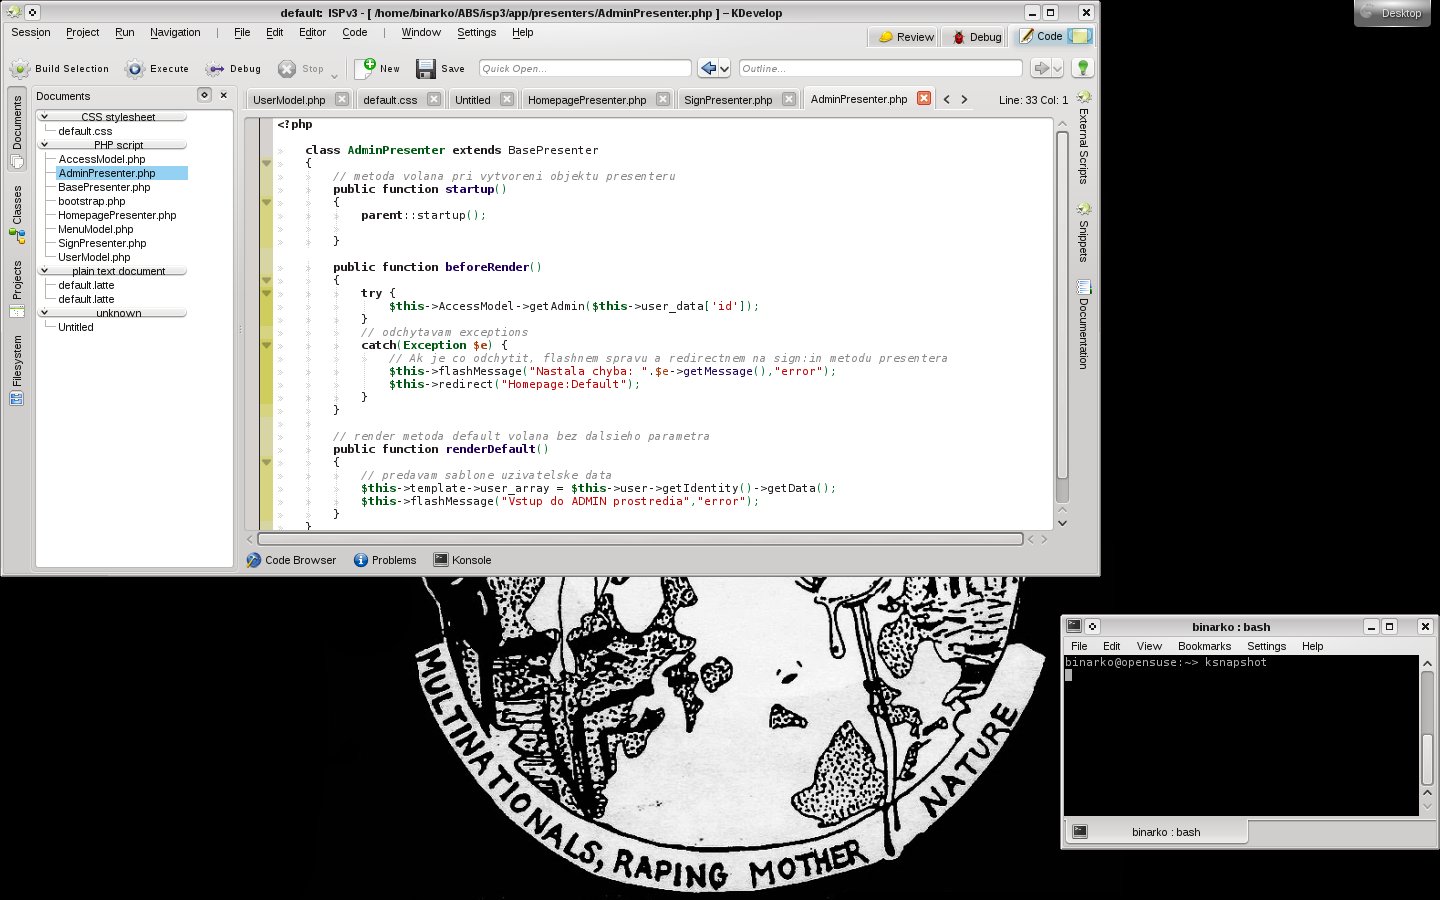Viewport: 1440px width, 900px height.
Task: Close the UserModel.php tab
Action: (342, 99)
